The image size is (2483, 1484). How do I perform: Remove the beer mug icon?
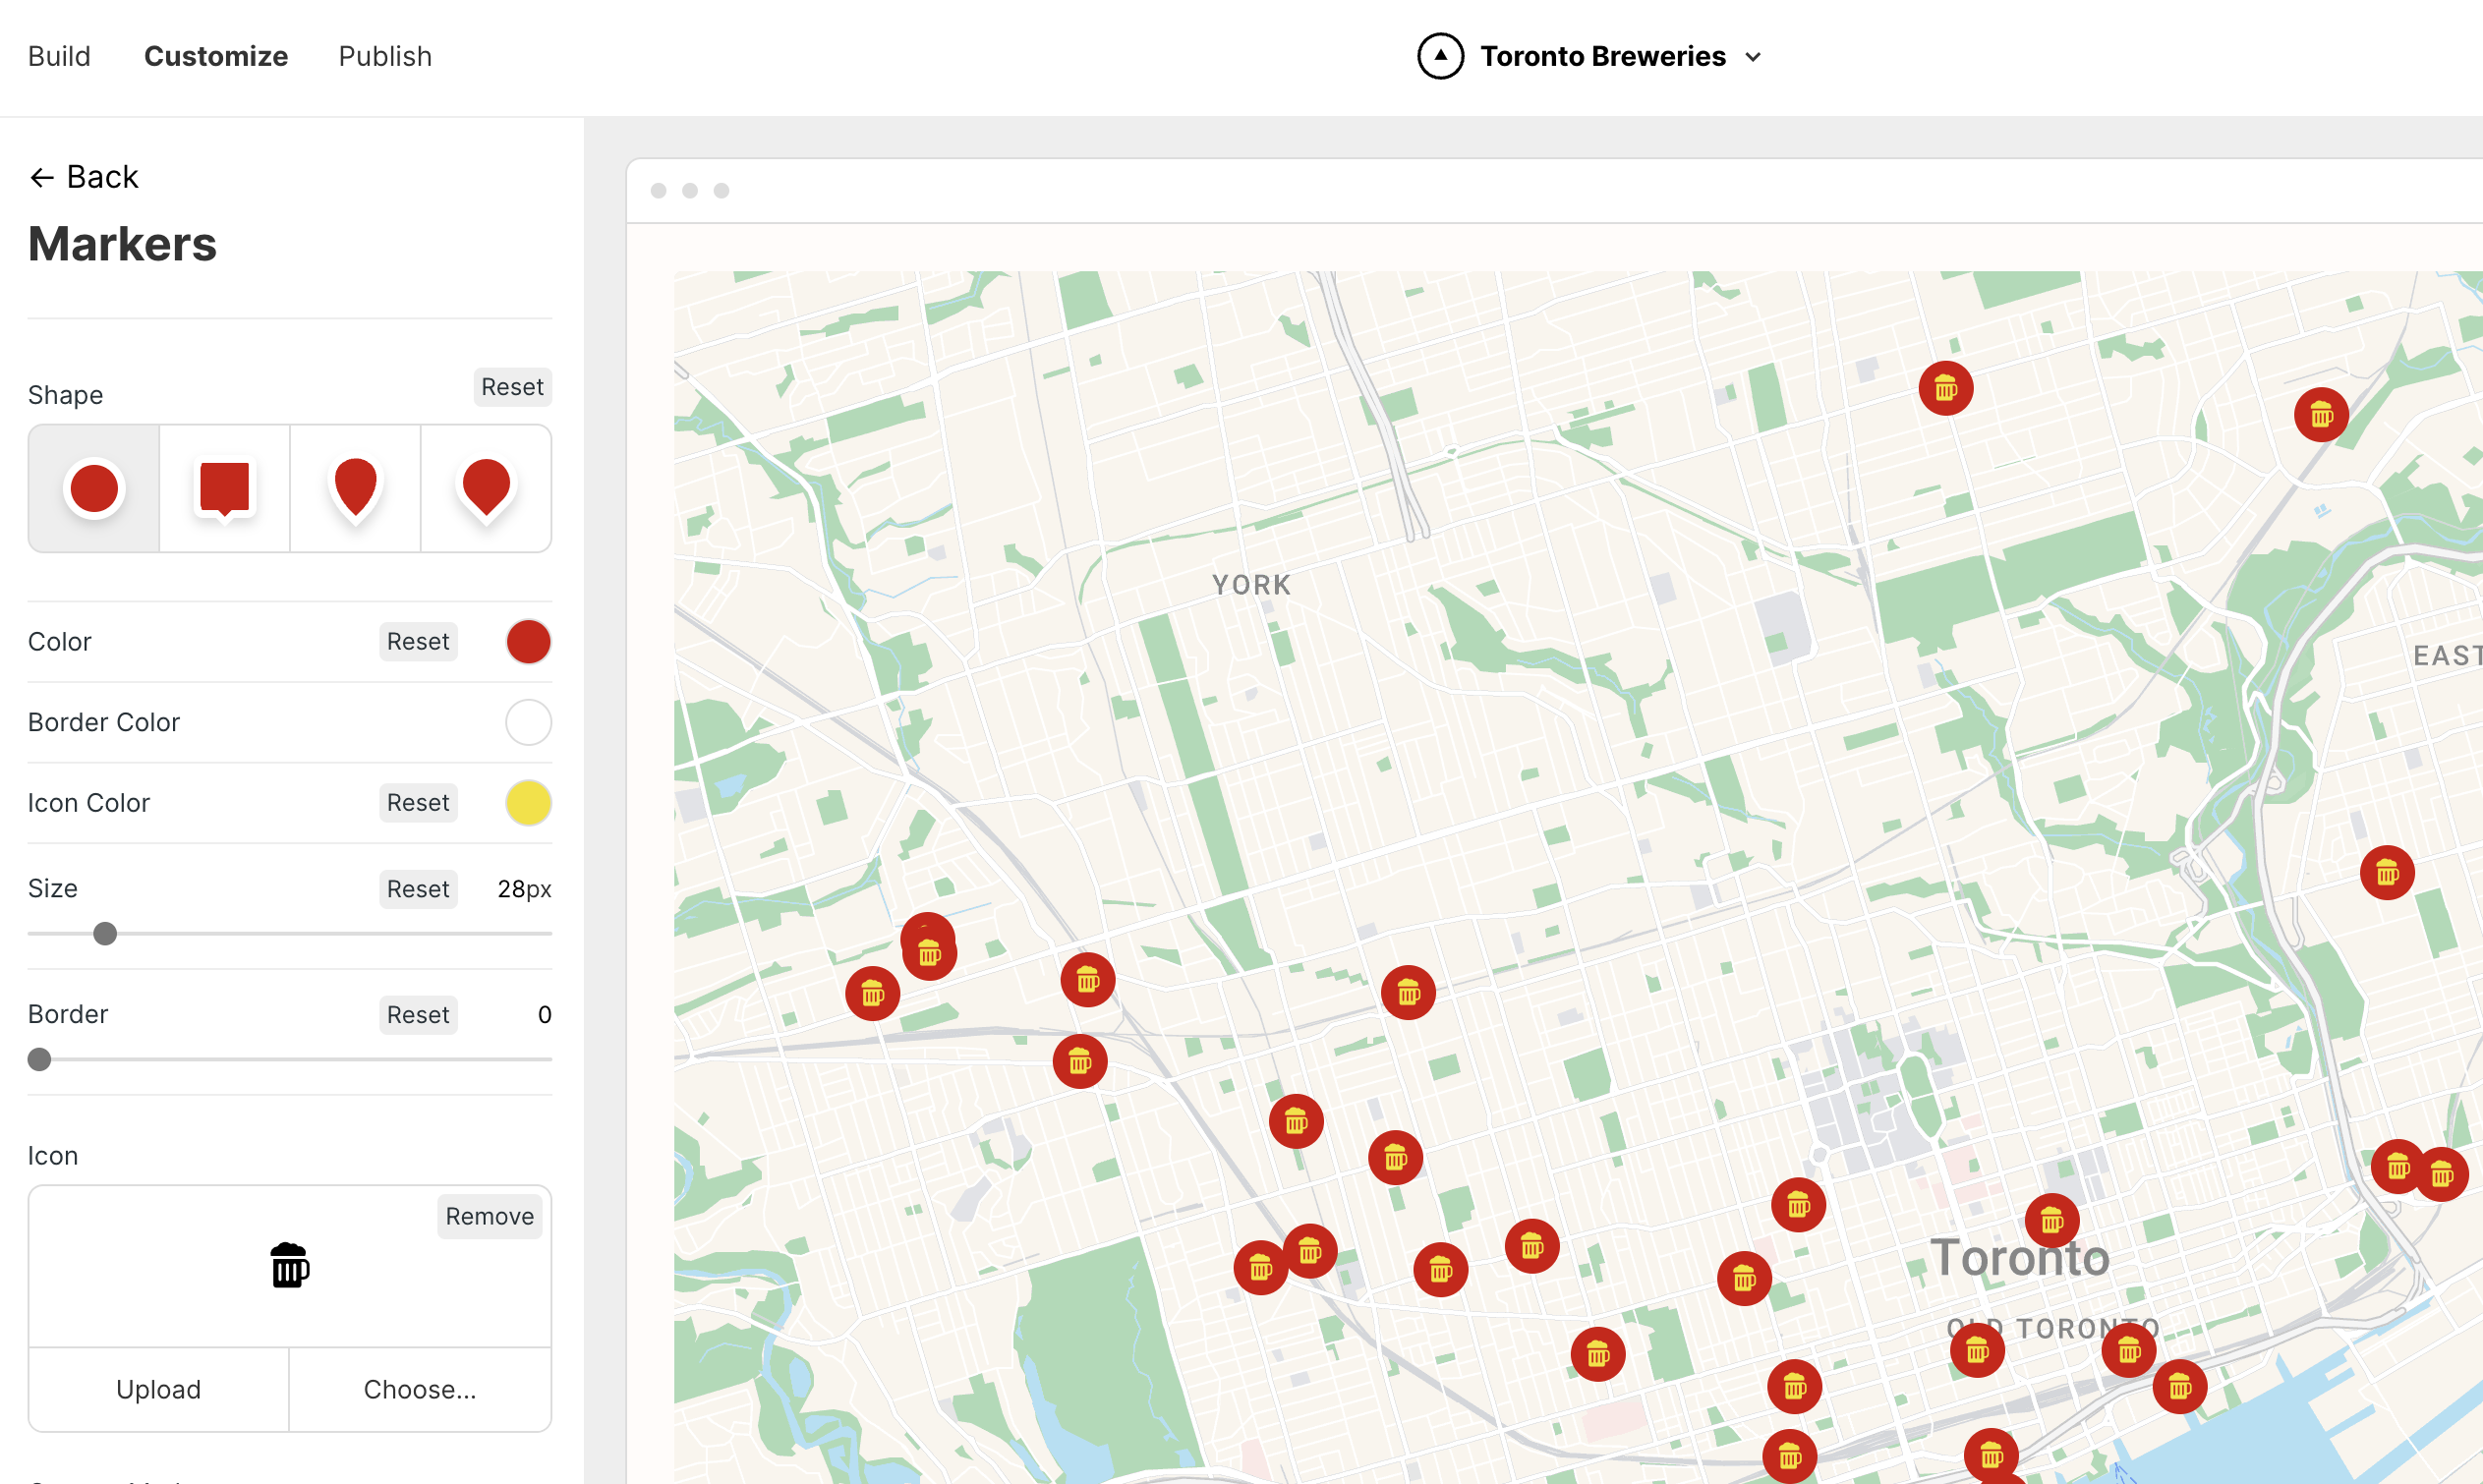[x=489, y=1217]
